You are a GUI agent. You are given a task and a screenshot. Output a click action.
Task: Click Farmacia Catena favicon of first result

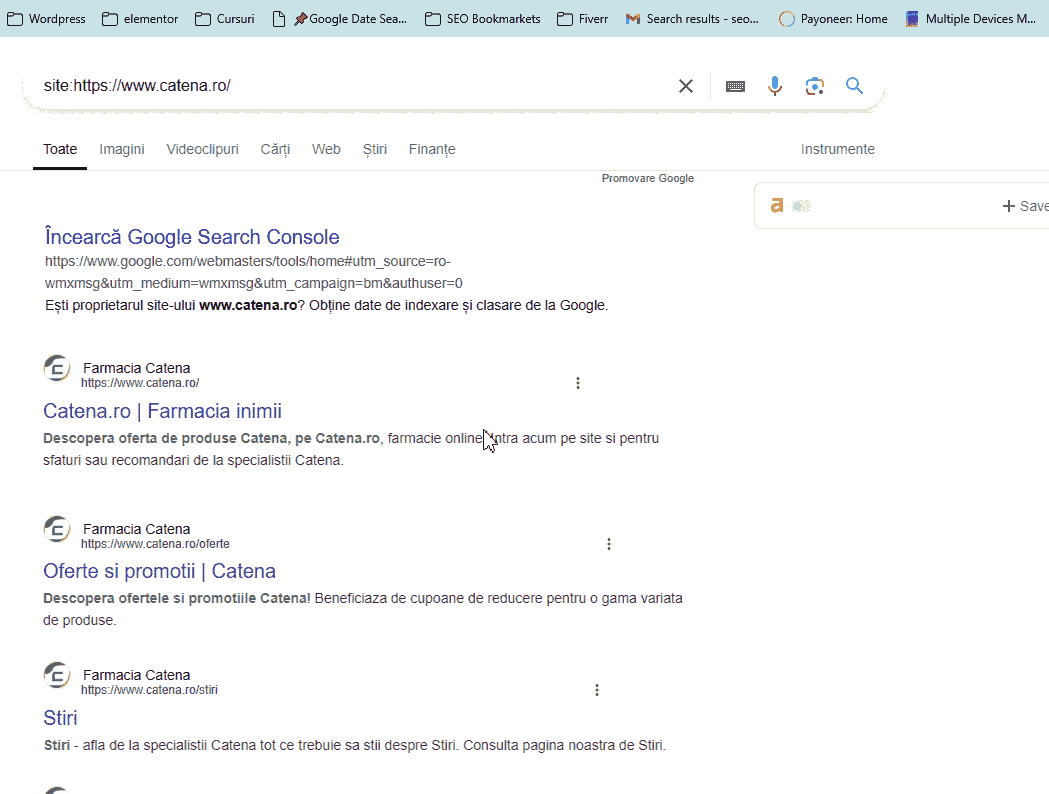pos(57,368)
